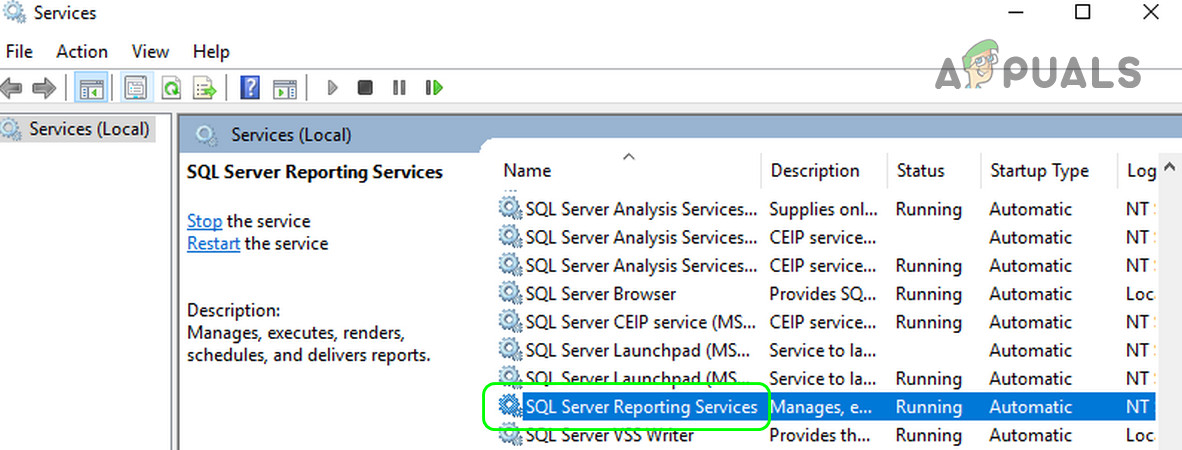Open the Action menu
The image size is (1182, 450).
pyautogui.click(x=82, y=51)
